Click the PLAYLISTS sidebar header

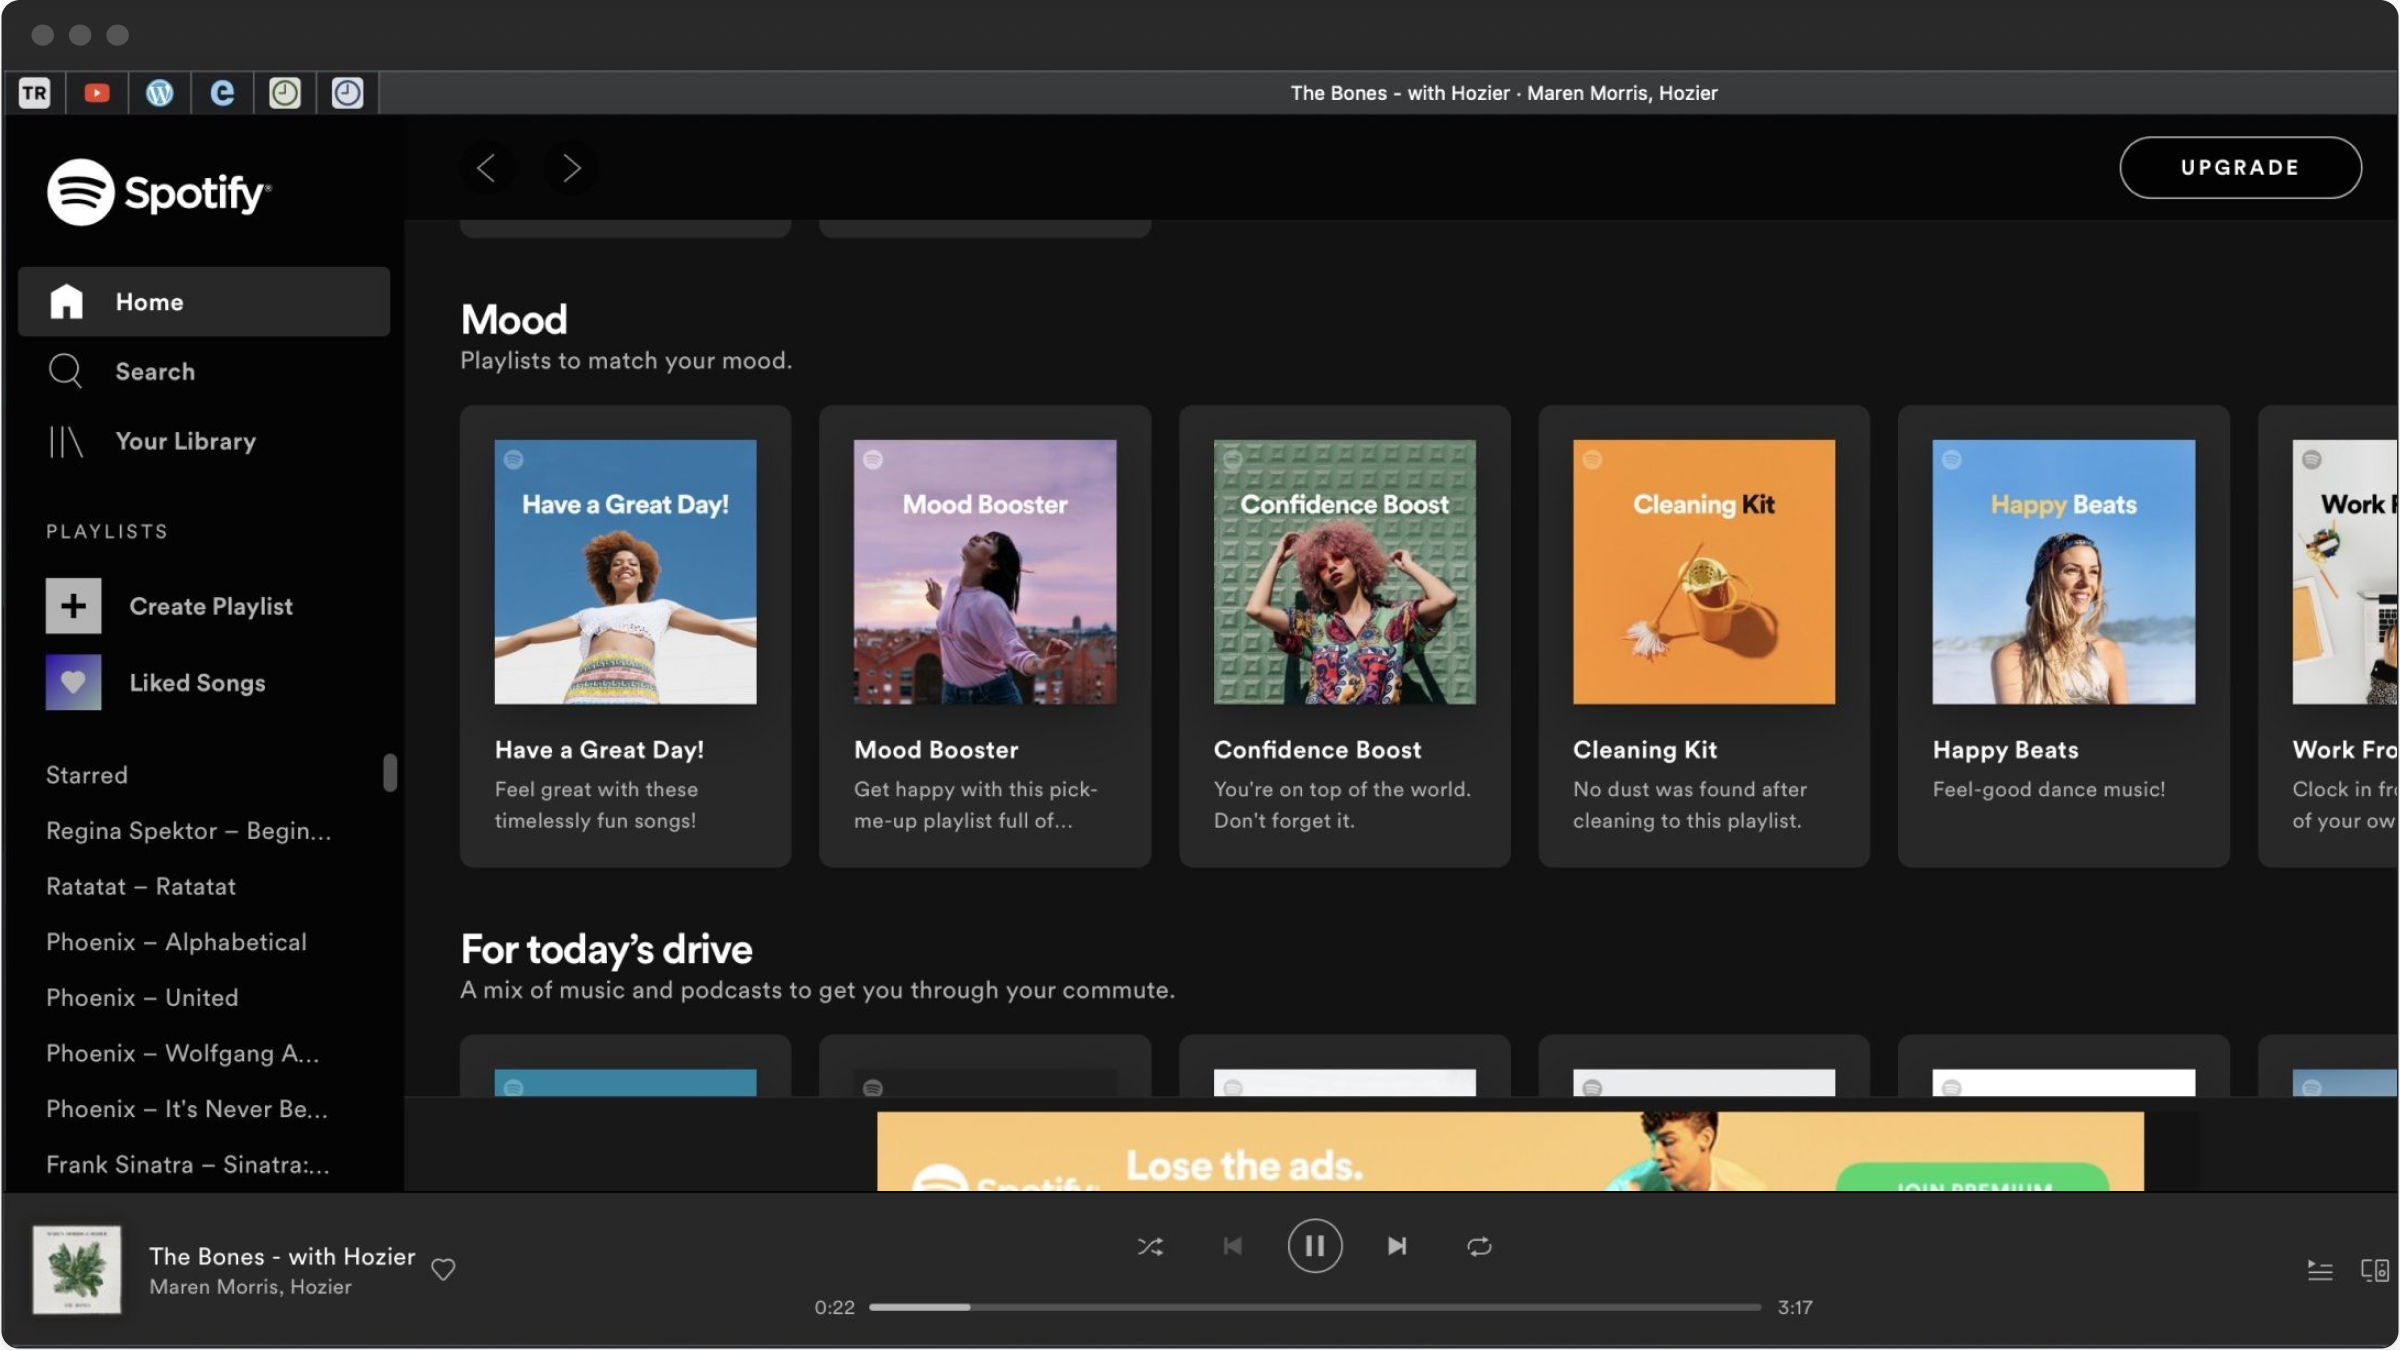[107, 532]
